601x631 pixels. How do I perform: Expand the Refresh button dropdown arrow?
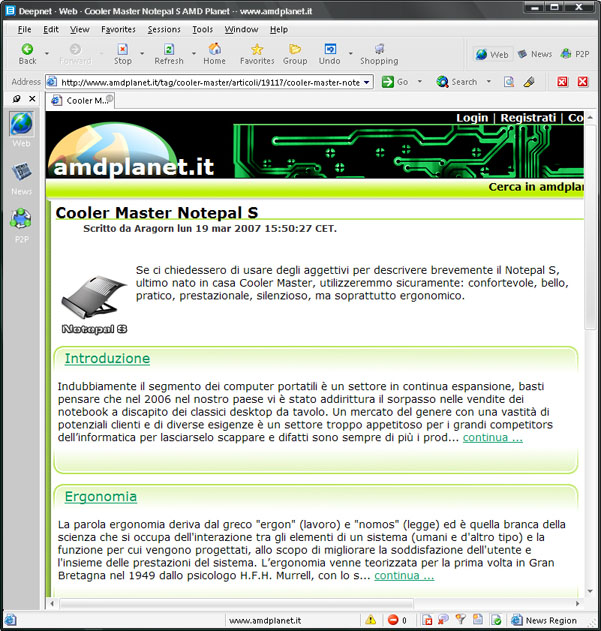tap(194, 54)
